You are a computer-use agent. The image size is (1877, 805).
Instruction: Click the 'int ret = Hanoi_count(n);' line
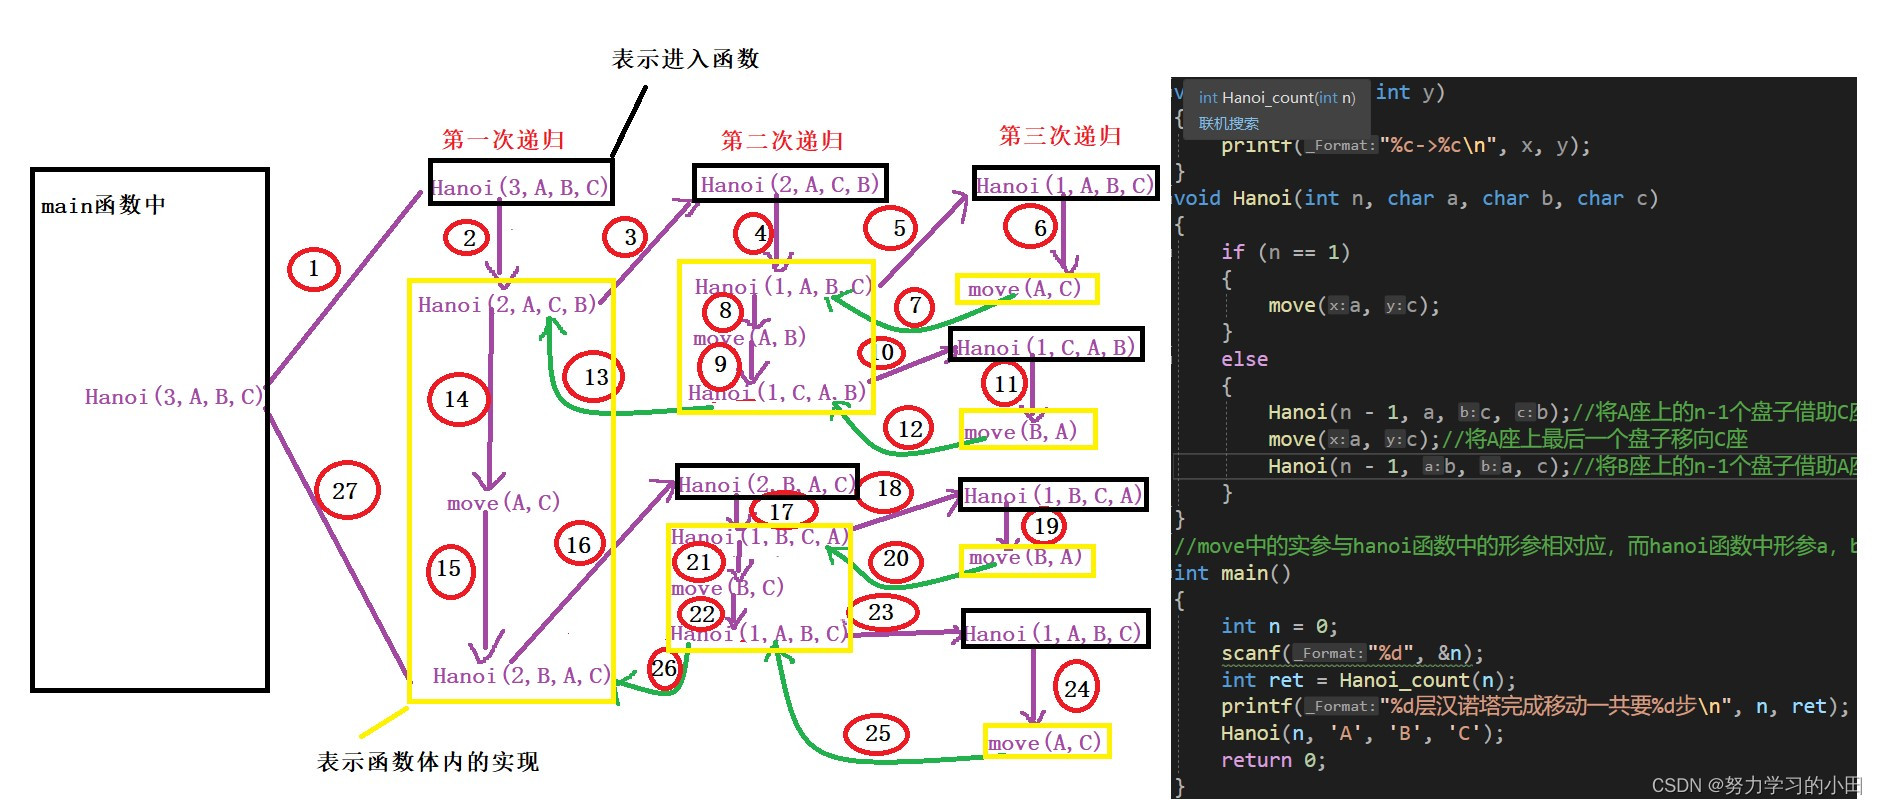1368,680
